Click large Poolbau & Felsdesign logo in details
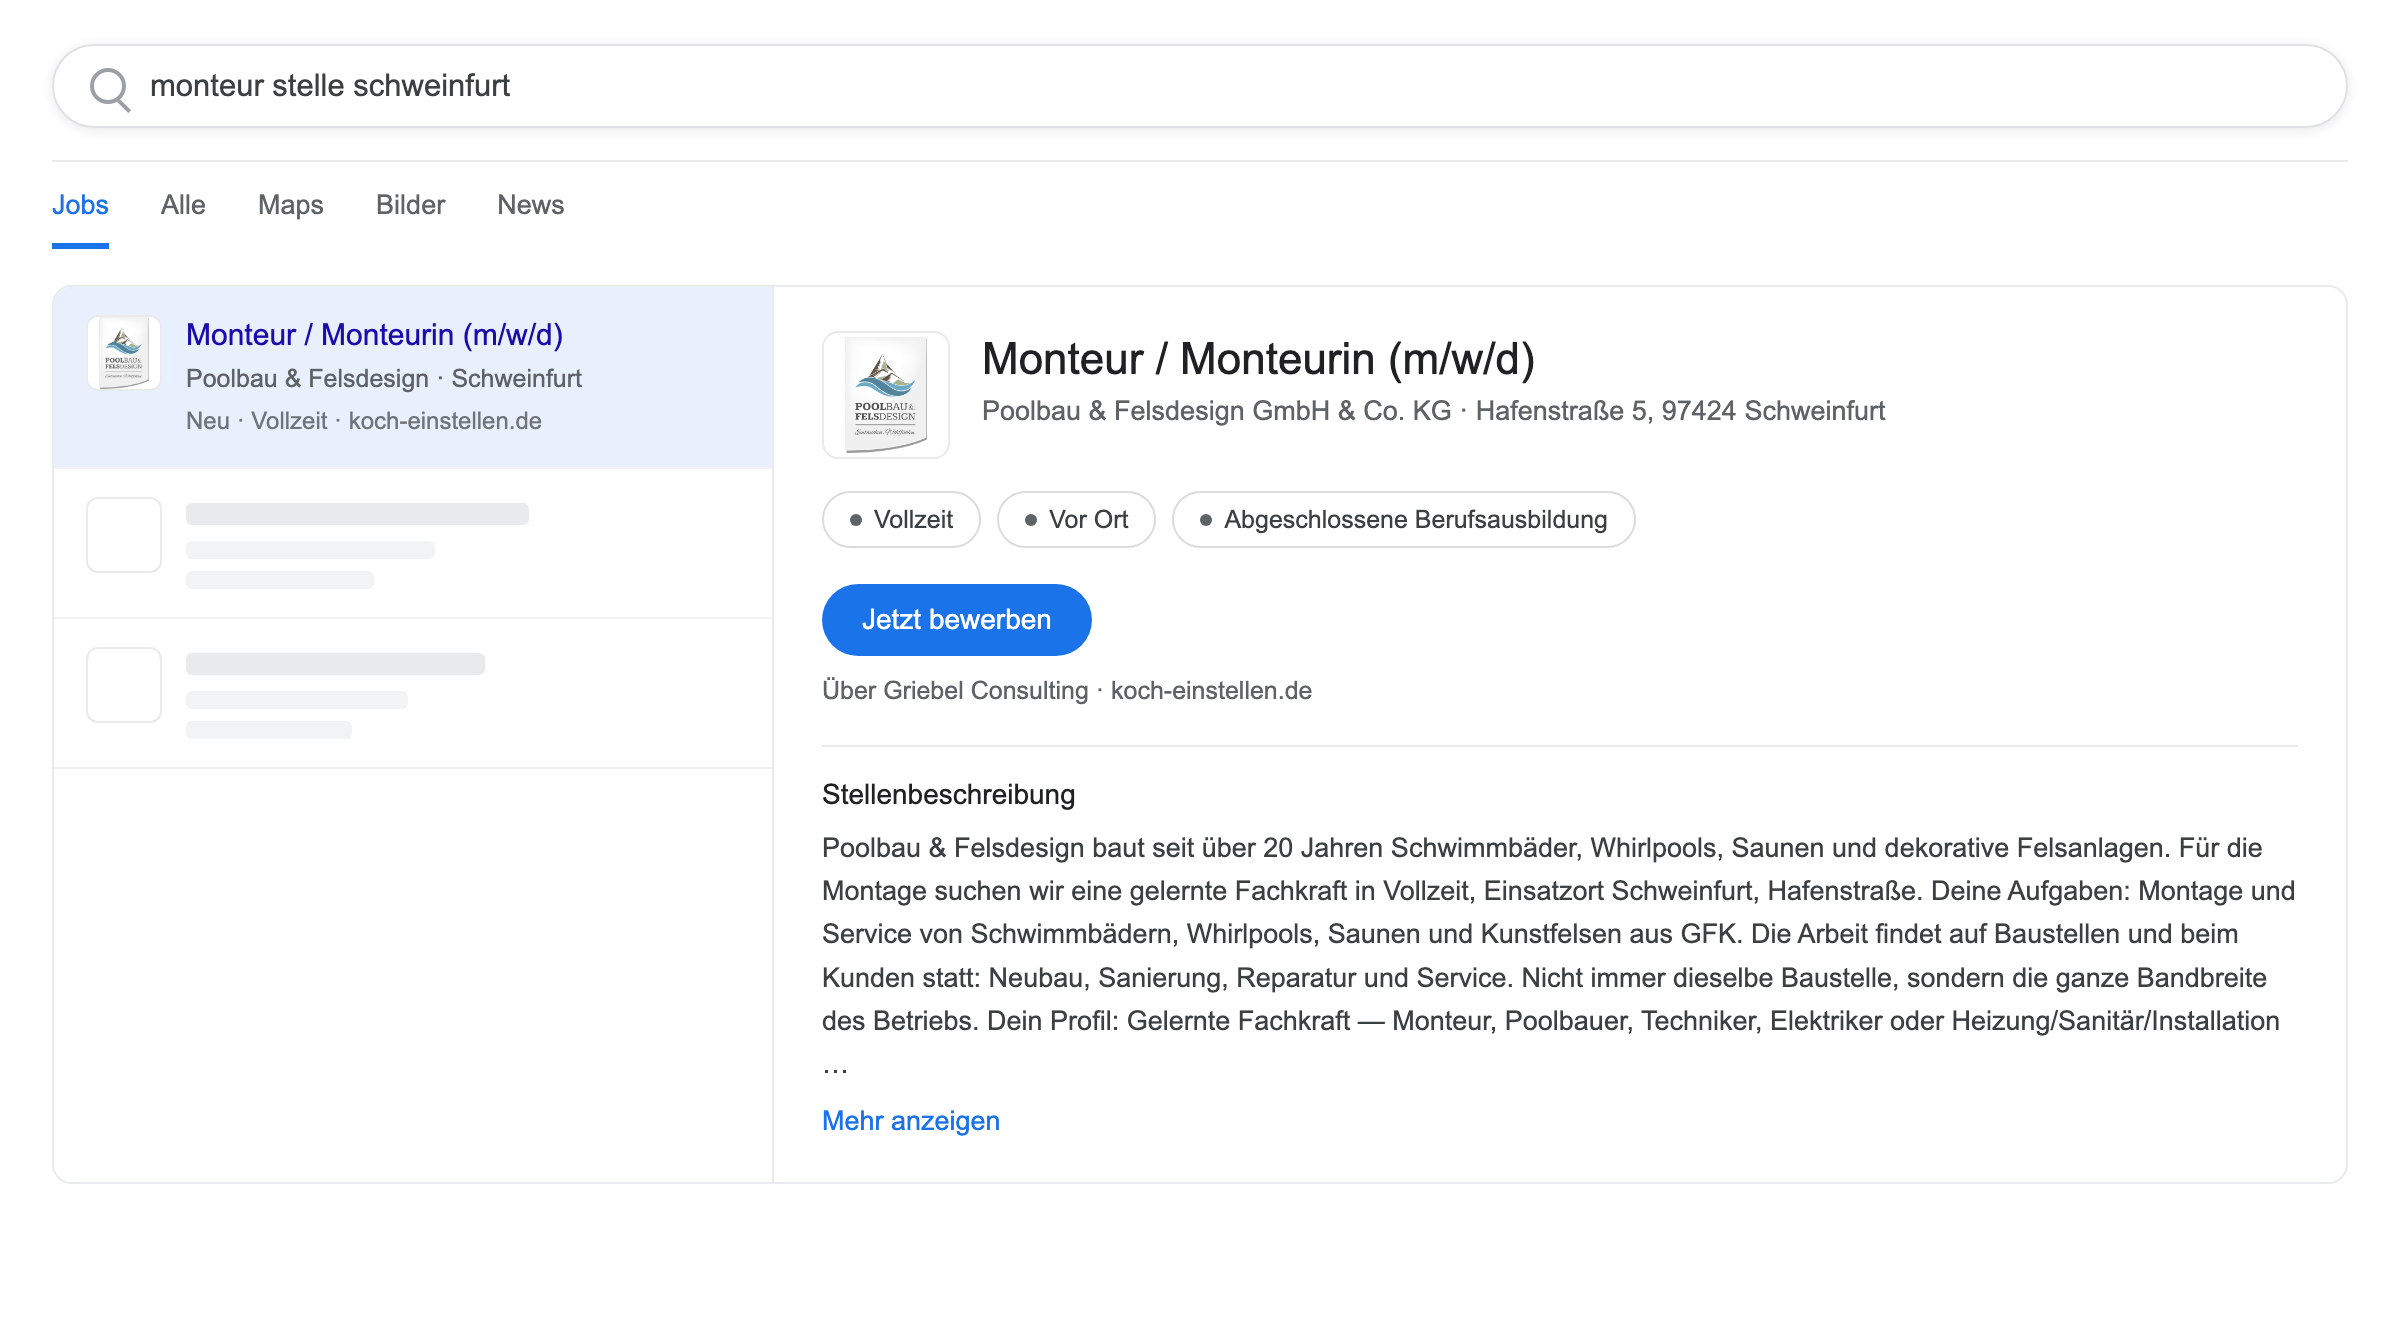The height and width of the screenshot is (1320, 2400). [886, 395]
